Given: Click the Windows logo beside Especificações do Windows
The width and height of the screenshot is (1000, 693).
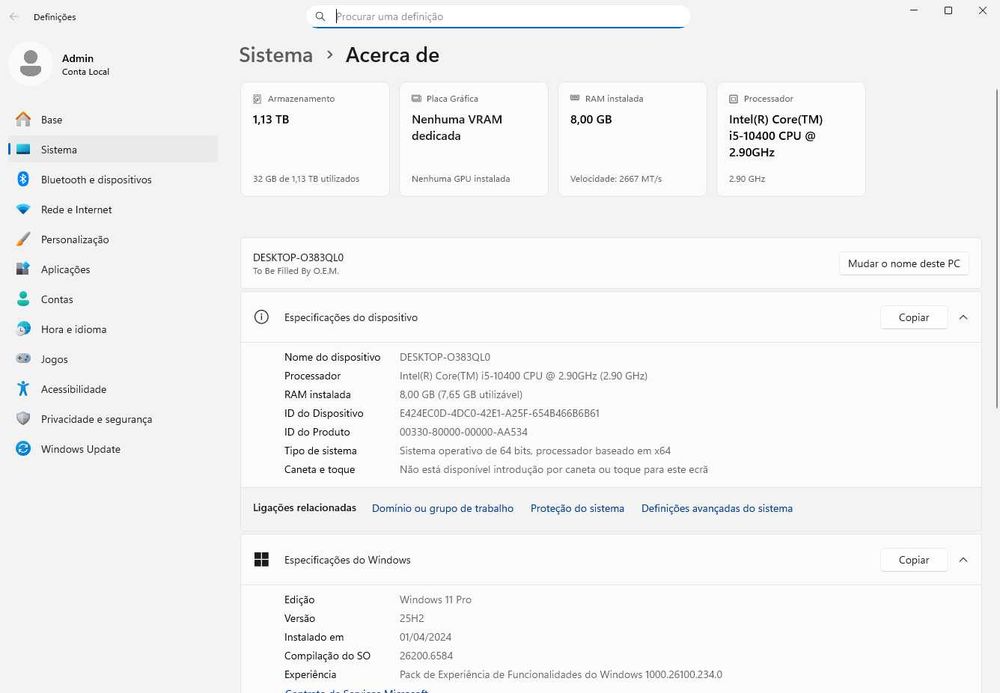Looking at the screenshot, I should point(261,560).
